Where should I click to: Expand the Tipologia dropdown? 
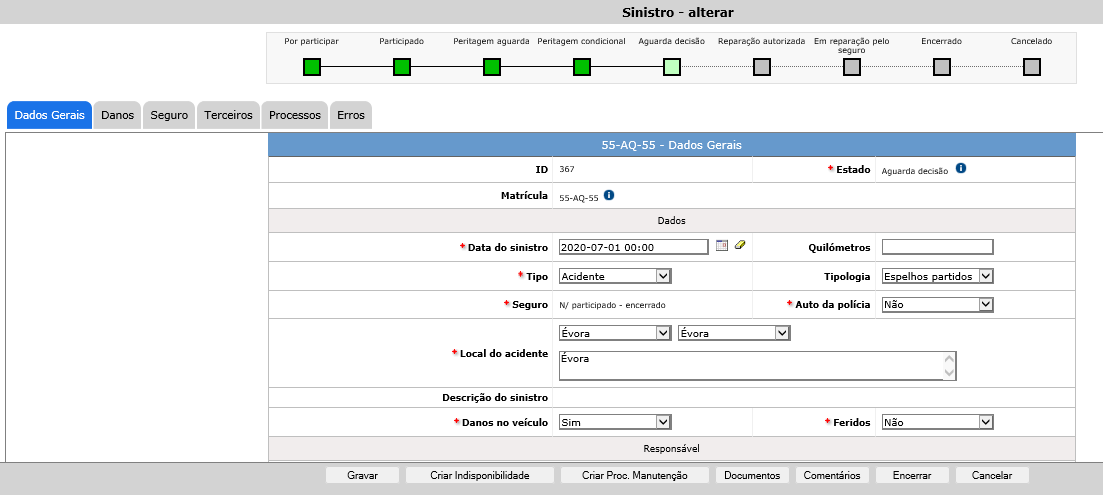tap(937, 276)
